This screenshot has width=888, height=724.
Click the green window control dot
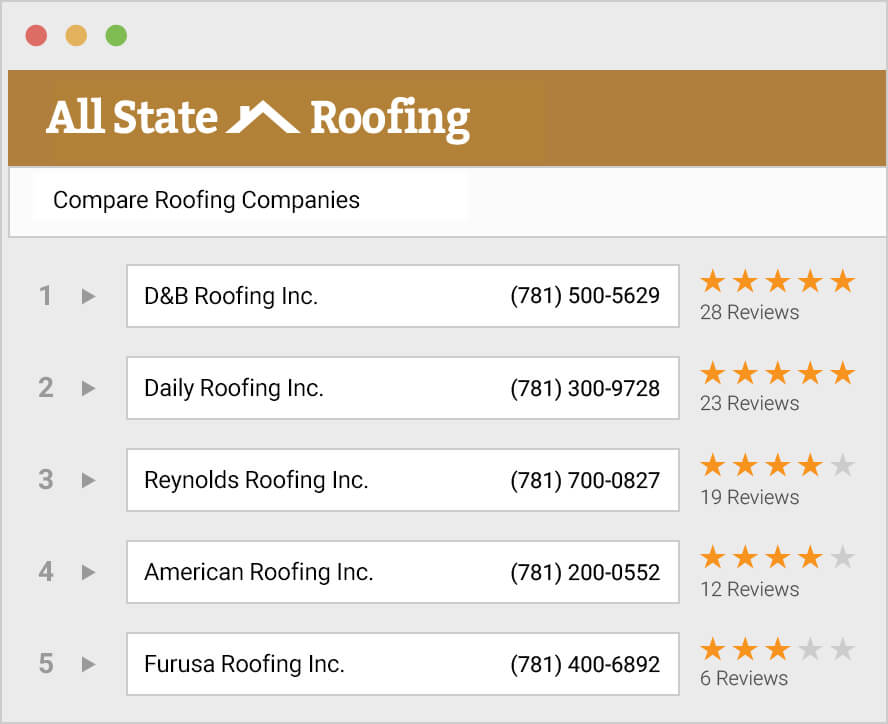tap(117, 34)
